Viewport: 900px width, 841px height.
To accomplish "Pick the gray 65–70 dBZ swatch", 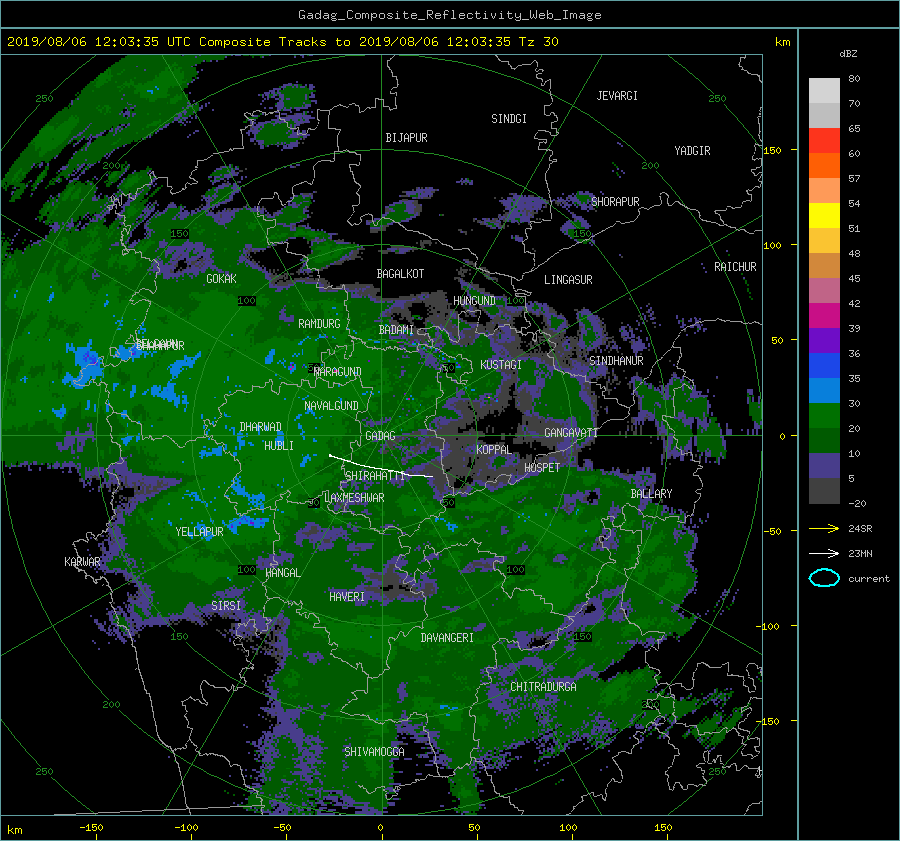I will pyautogui.click(x=824, y=115).
